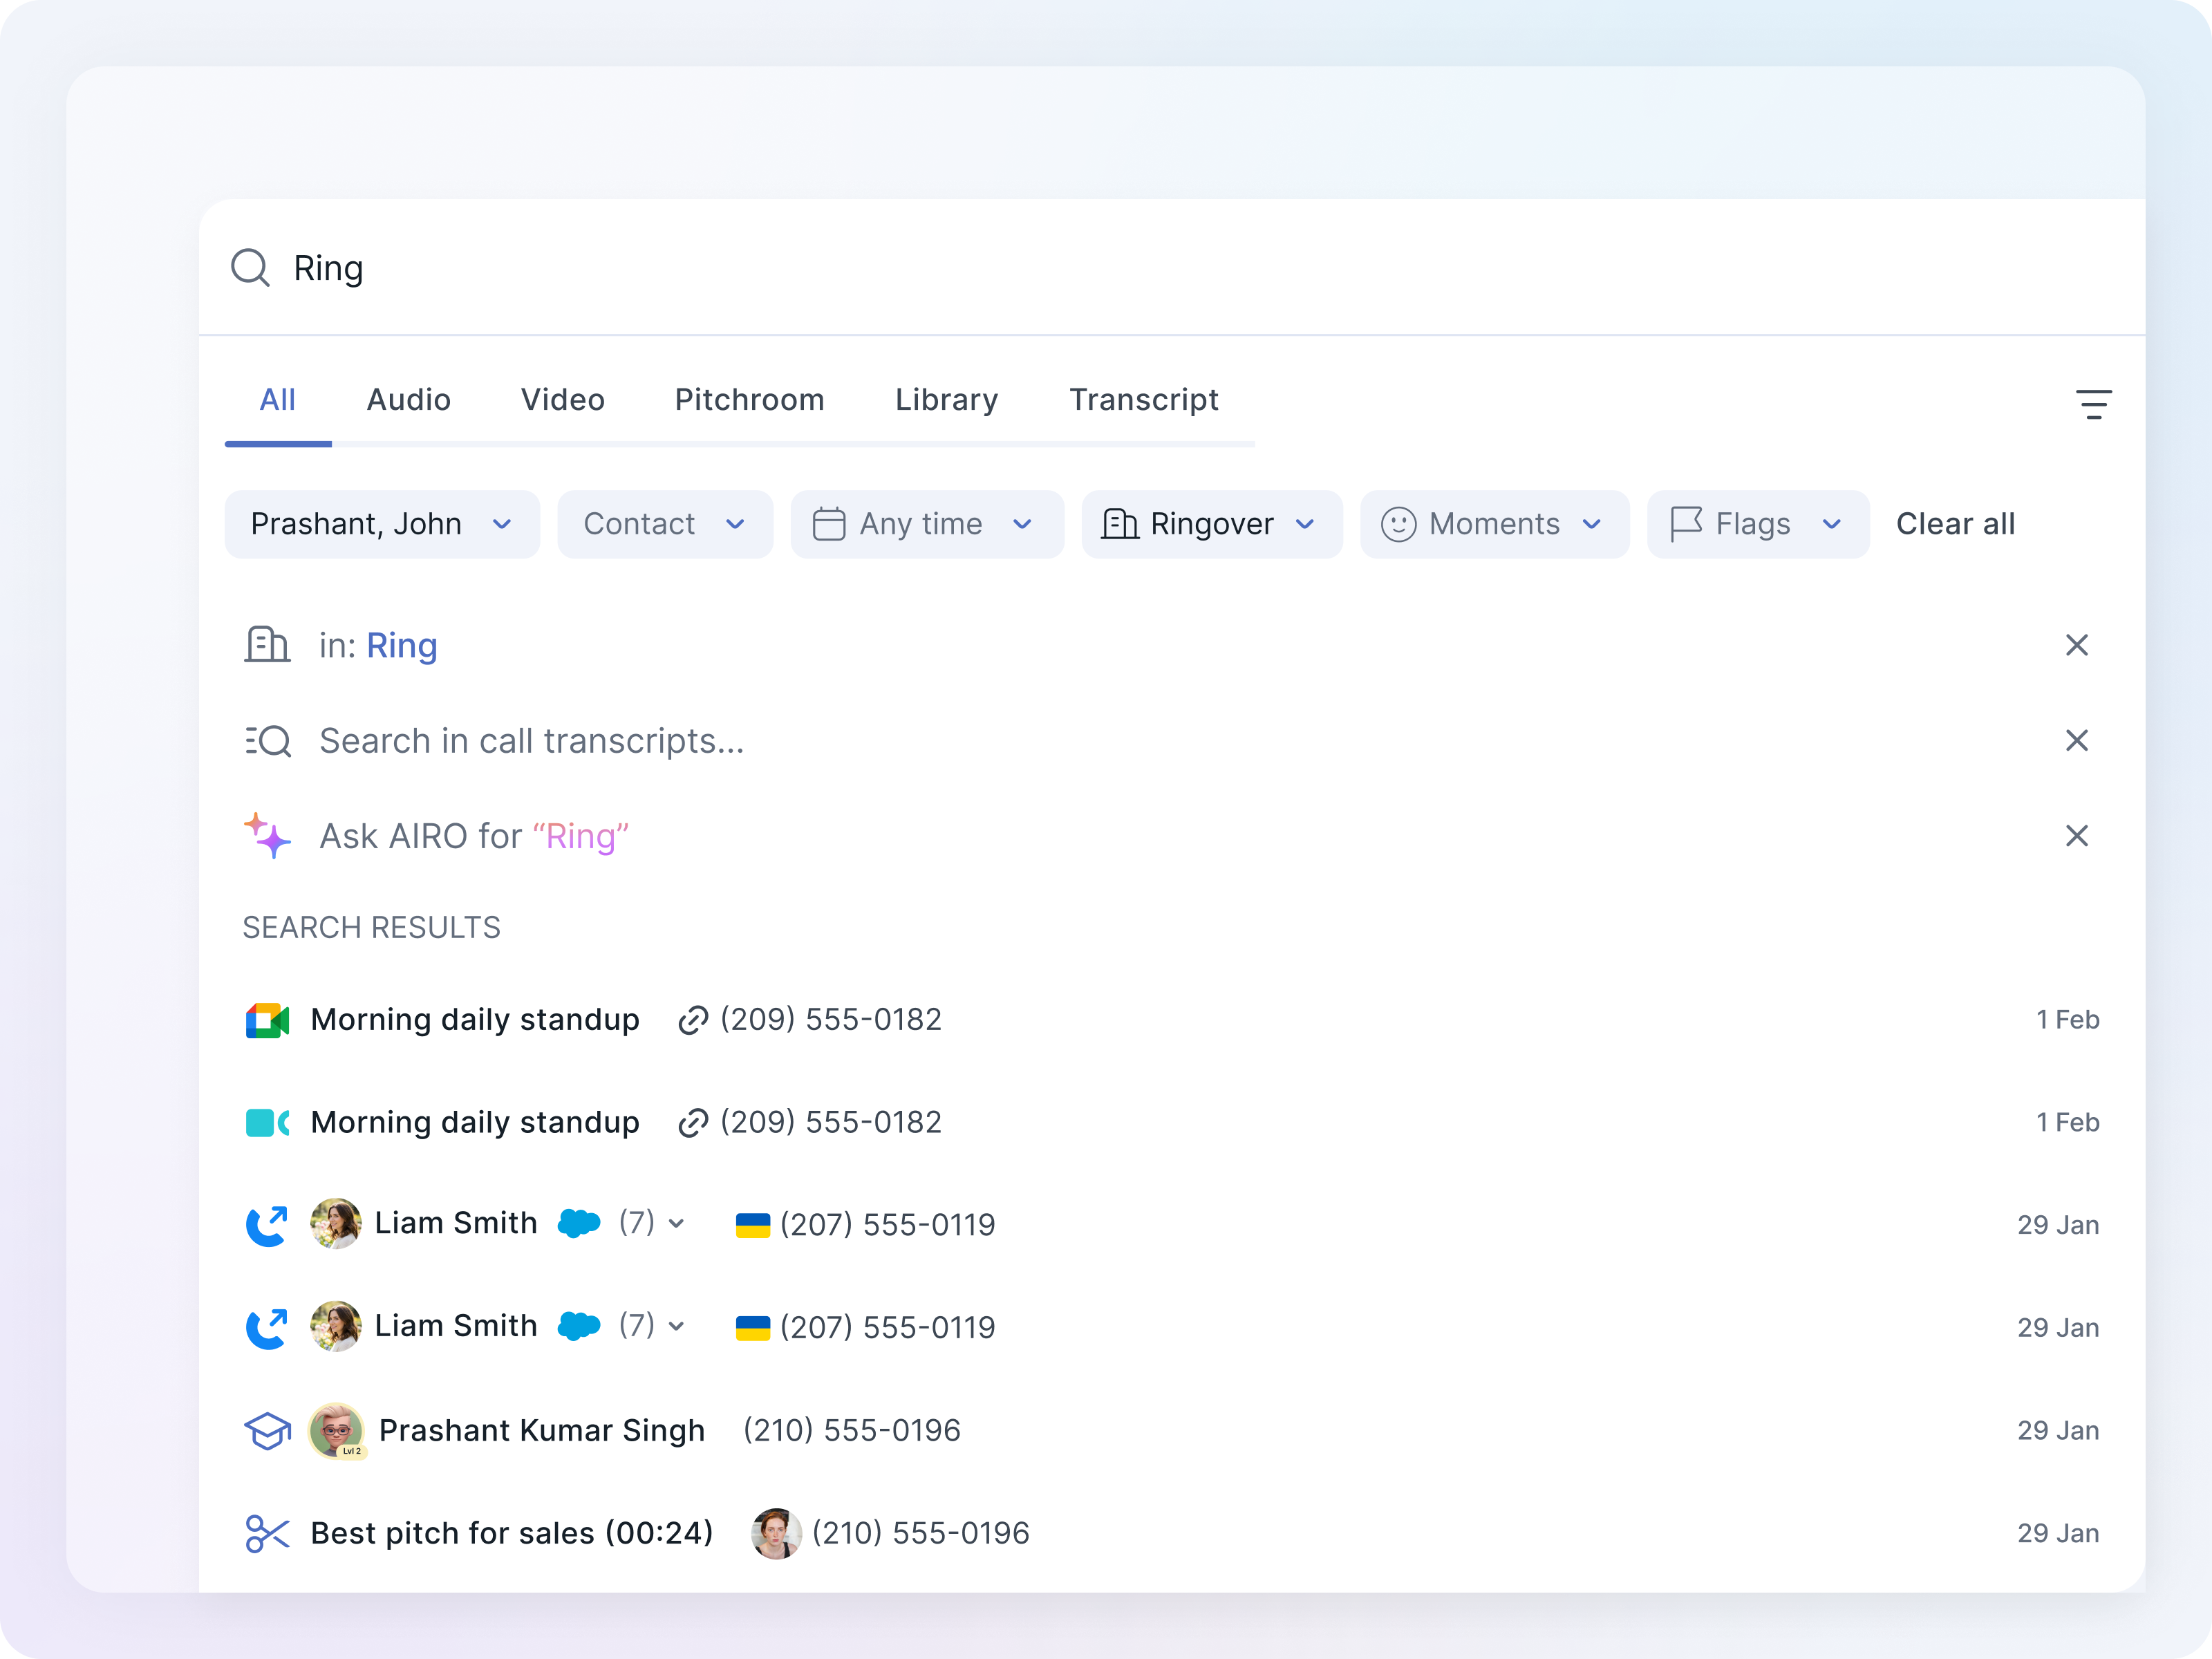Dismiss the Ask AIRO suggestion
This screenshot has height=1659, width=2212.
coord(2076,836)
